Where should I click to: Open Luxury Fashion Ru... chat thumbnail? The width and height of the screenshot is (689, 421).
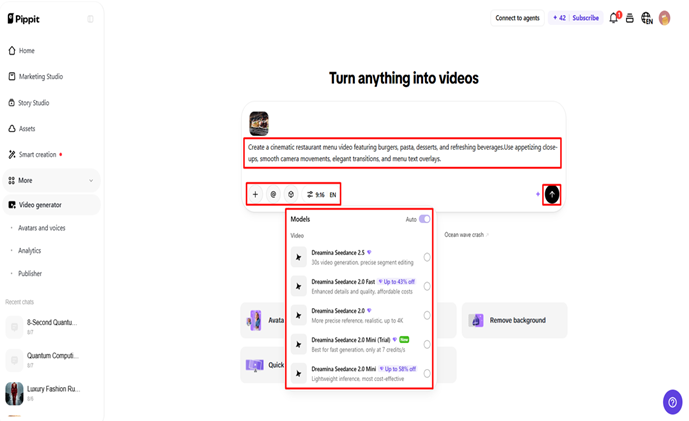coord(14,393)
